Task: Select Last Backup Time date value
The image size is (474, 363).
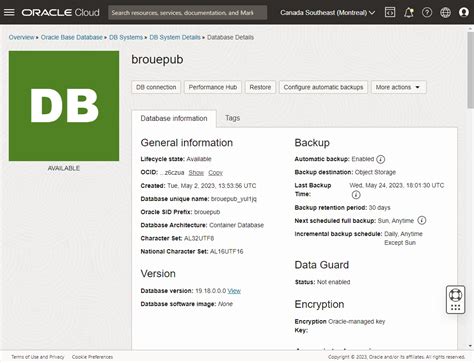Action: 397,185
